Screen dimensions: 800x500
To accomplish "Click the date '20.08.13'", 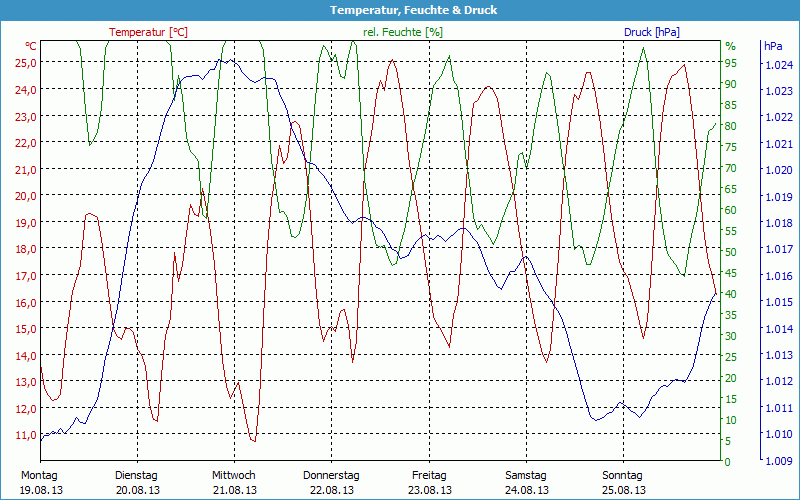I will [x=138, y=490].
